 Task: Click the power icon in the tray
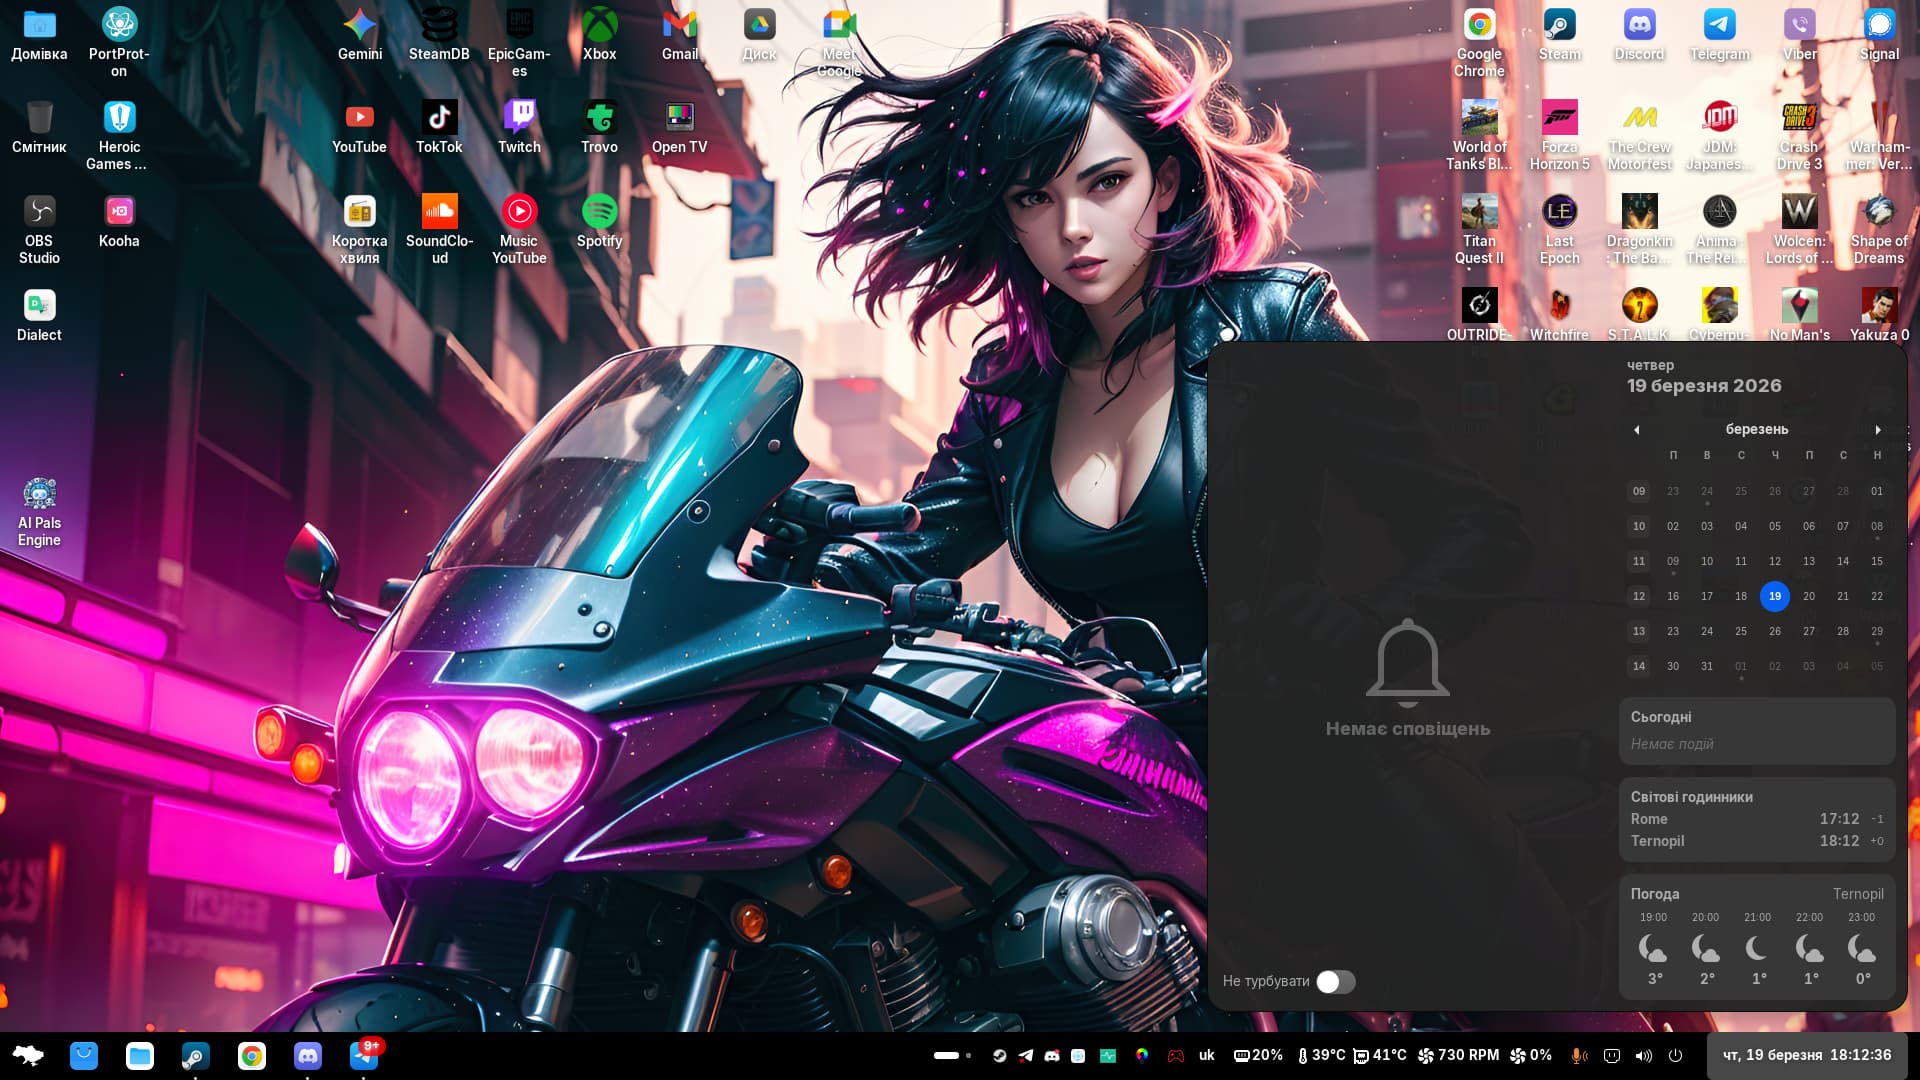[1676, 1056]
